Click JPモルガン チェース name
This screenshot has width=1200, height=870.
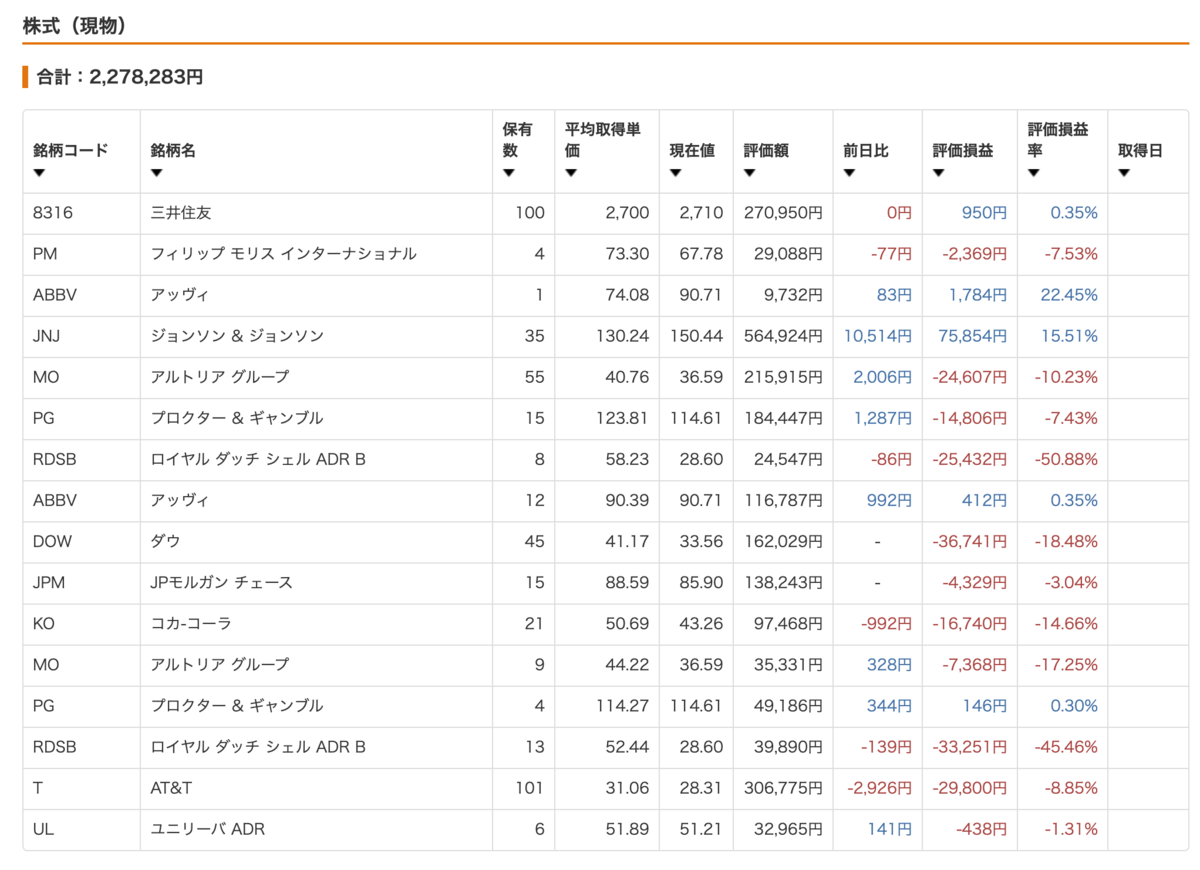pos(222,582)
